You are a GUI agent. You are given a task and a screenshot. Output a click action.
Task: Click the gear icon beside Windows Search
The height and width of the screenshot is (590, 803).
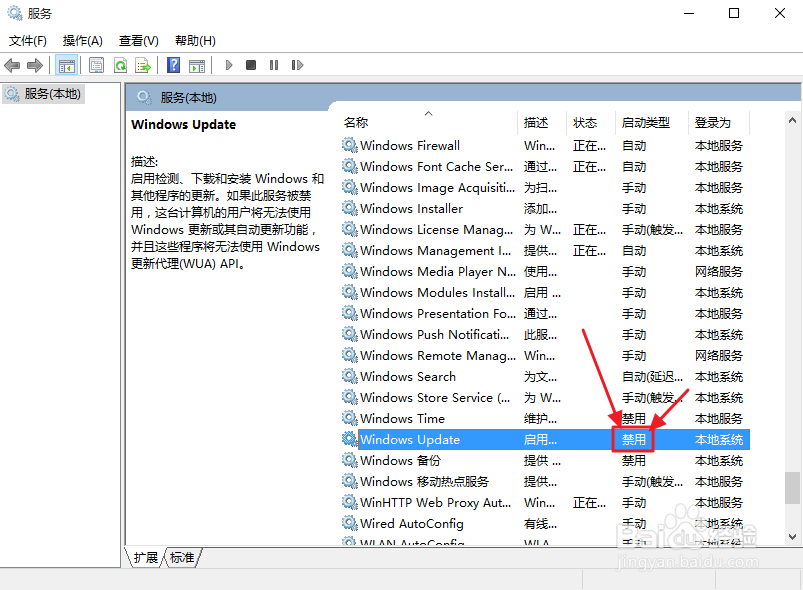point(350,376)
